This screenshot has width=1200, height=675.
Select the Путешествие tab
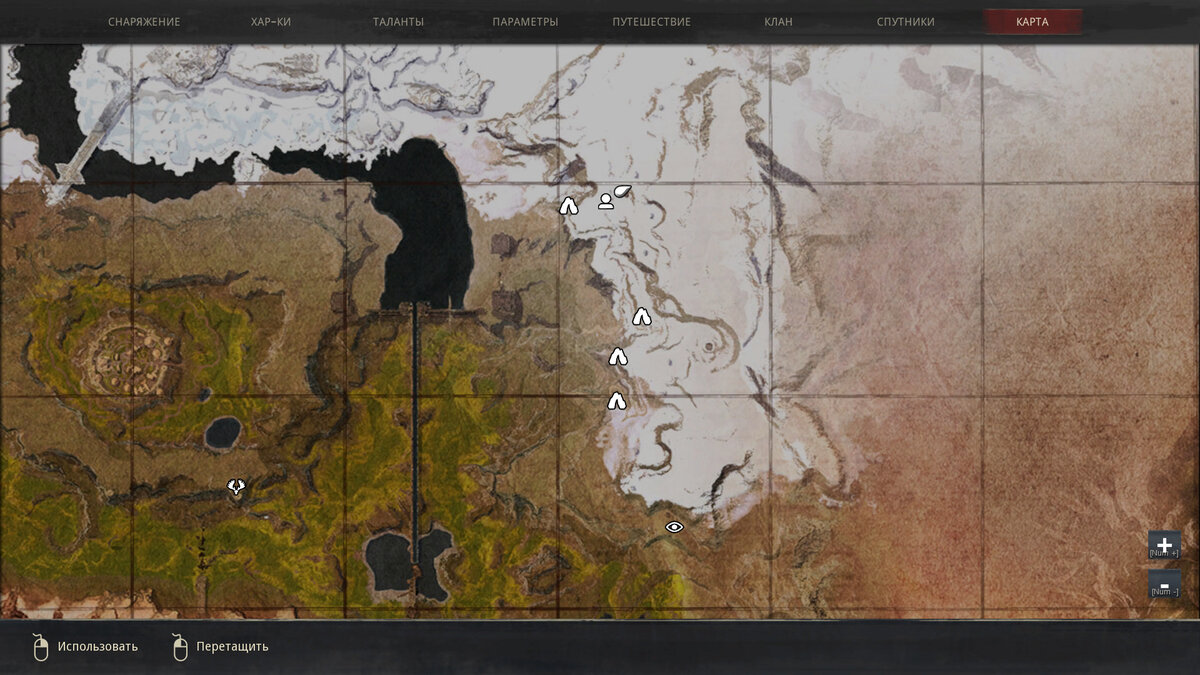pyautogui.click(x=651, y=21)
